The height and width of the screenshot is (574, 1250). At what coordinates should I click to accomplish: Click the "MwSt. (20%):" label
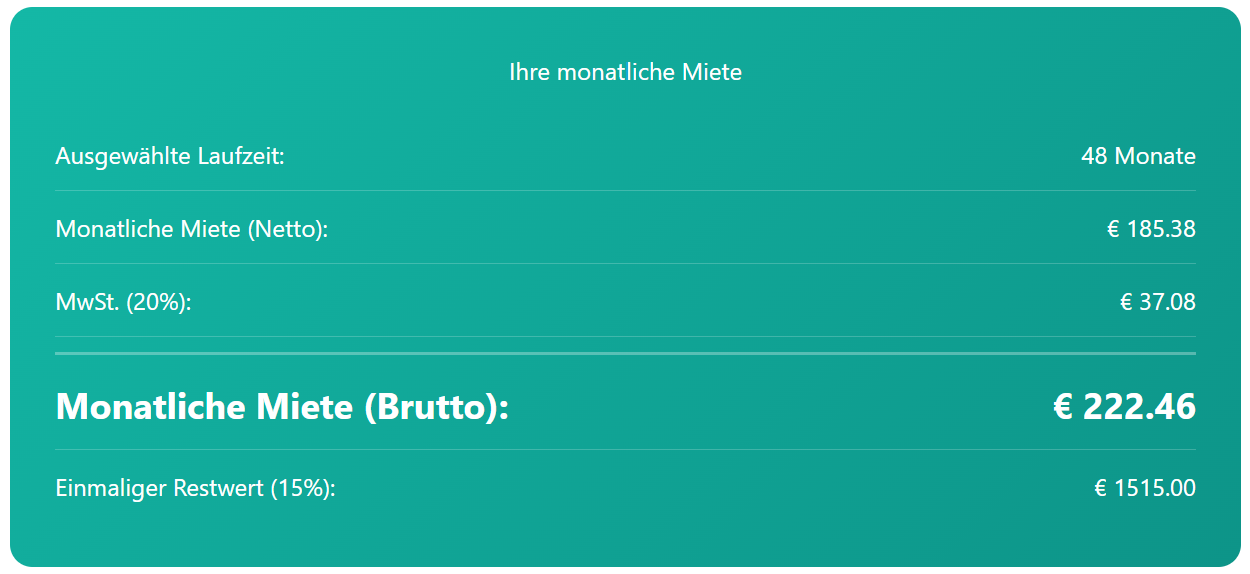tap(123, 302)
